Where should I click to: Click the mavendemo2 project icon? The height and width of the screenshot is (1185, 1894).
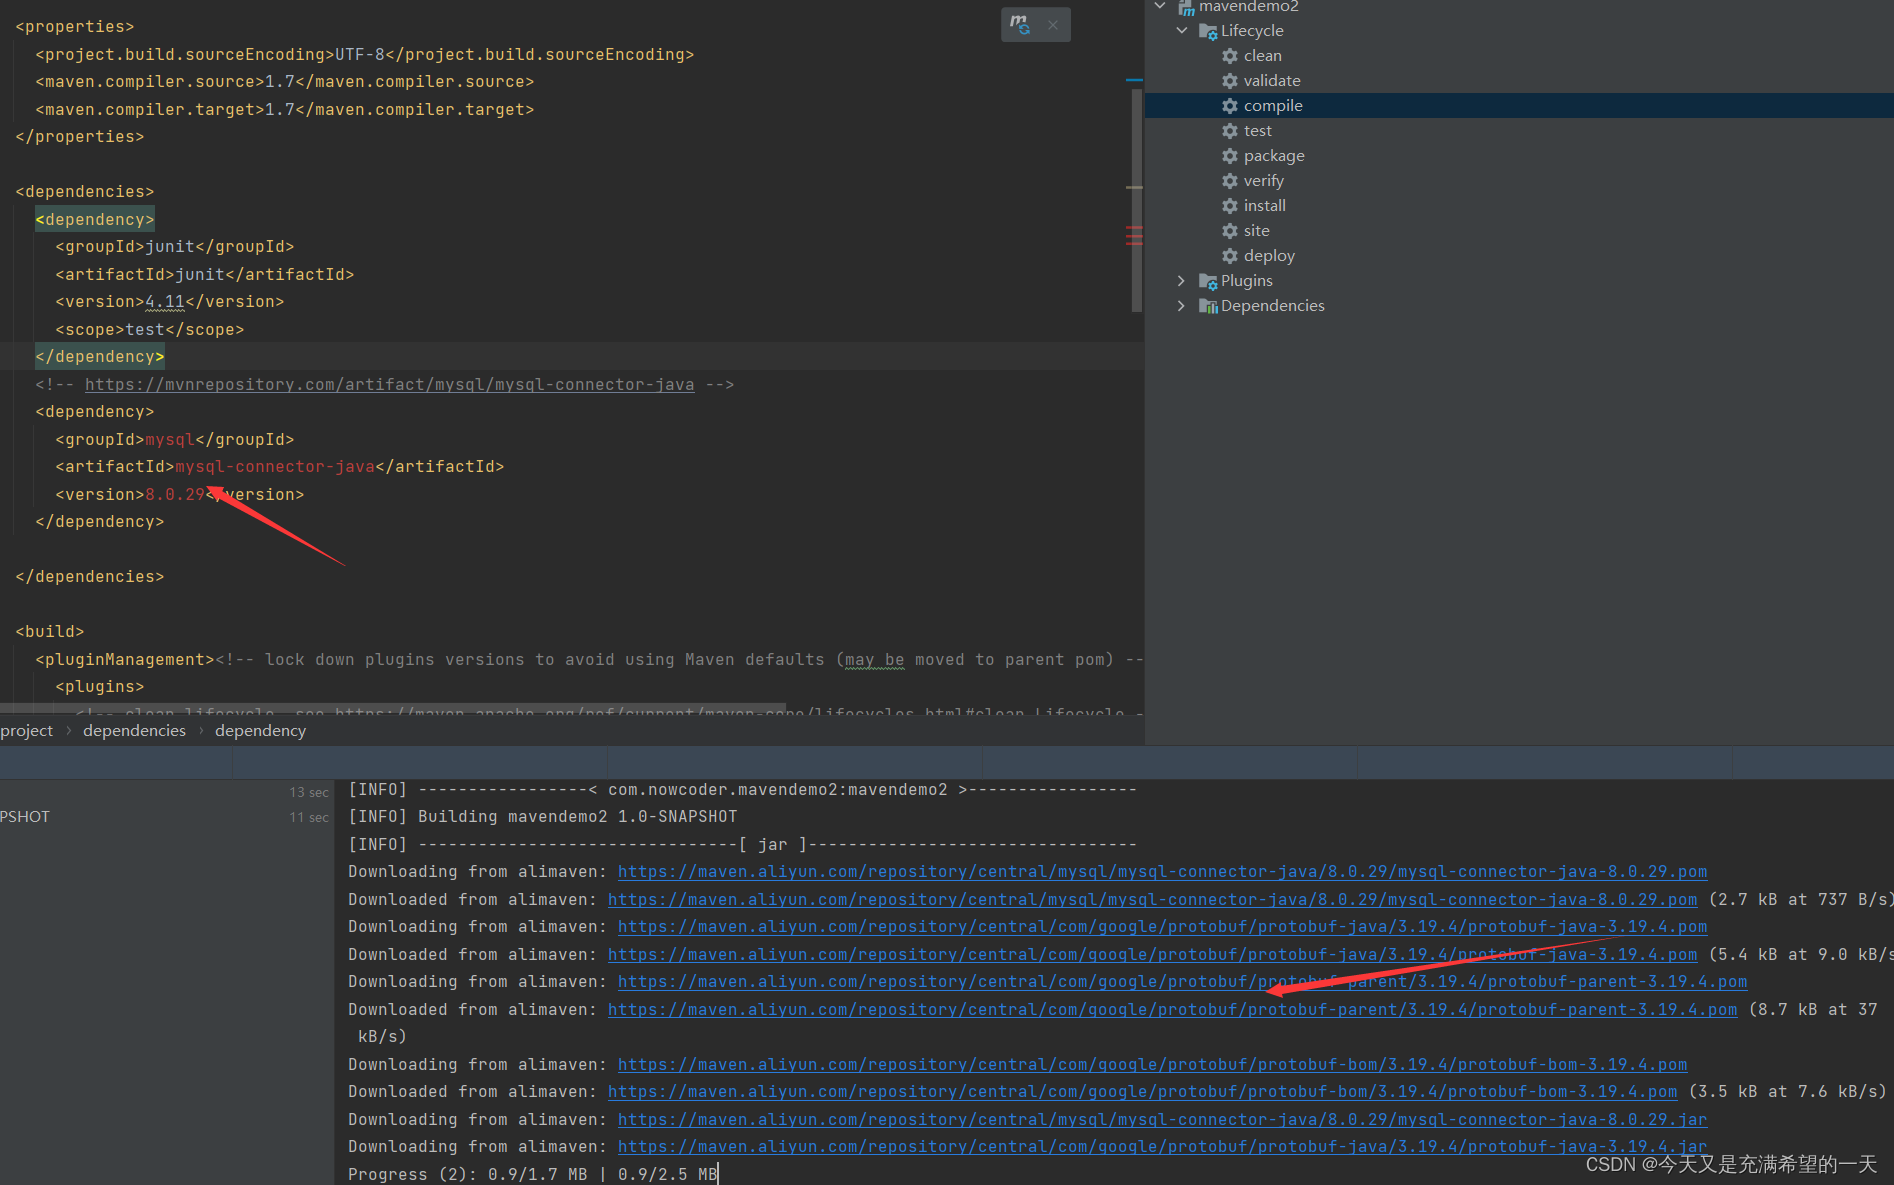[x=1186, y=7]
